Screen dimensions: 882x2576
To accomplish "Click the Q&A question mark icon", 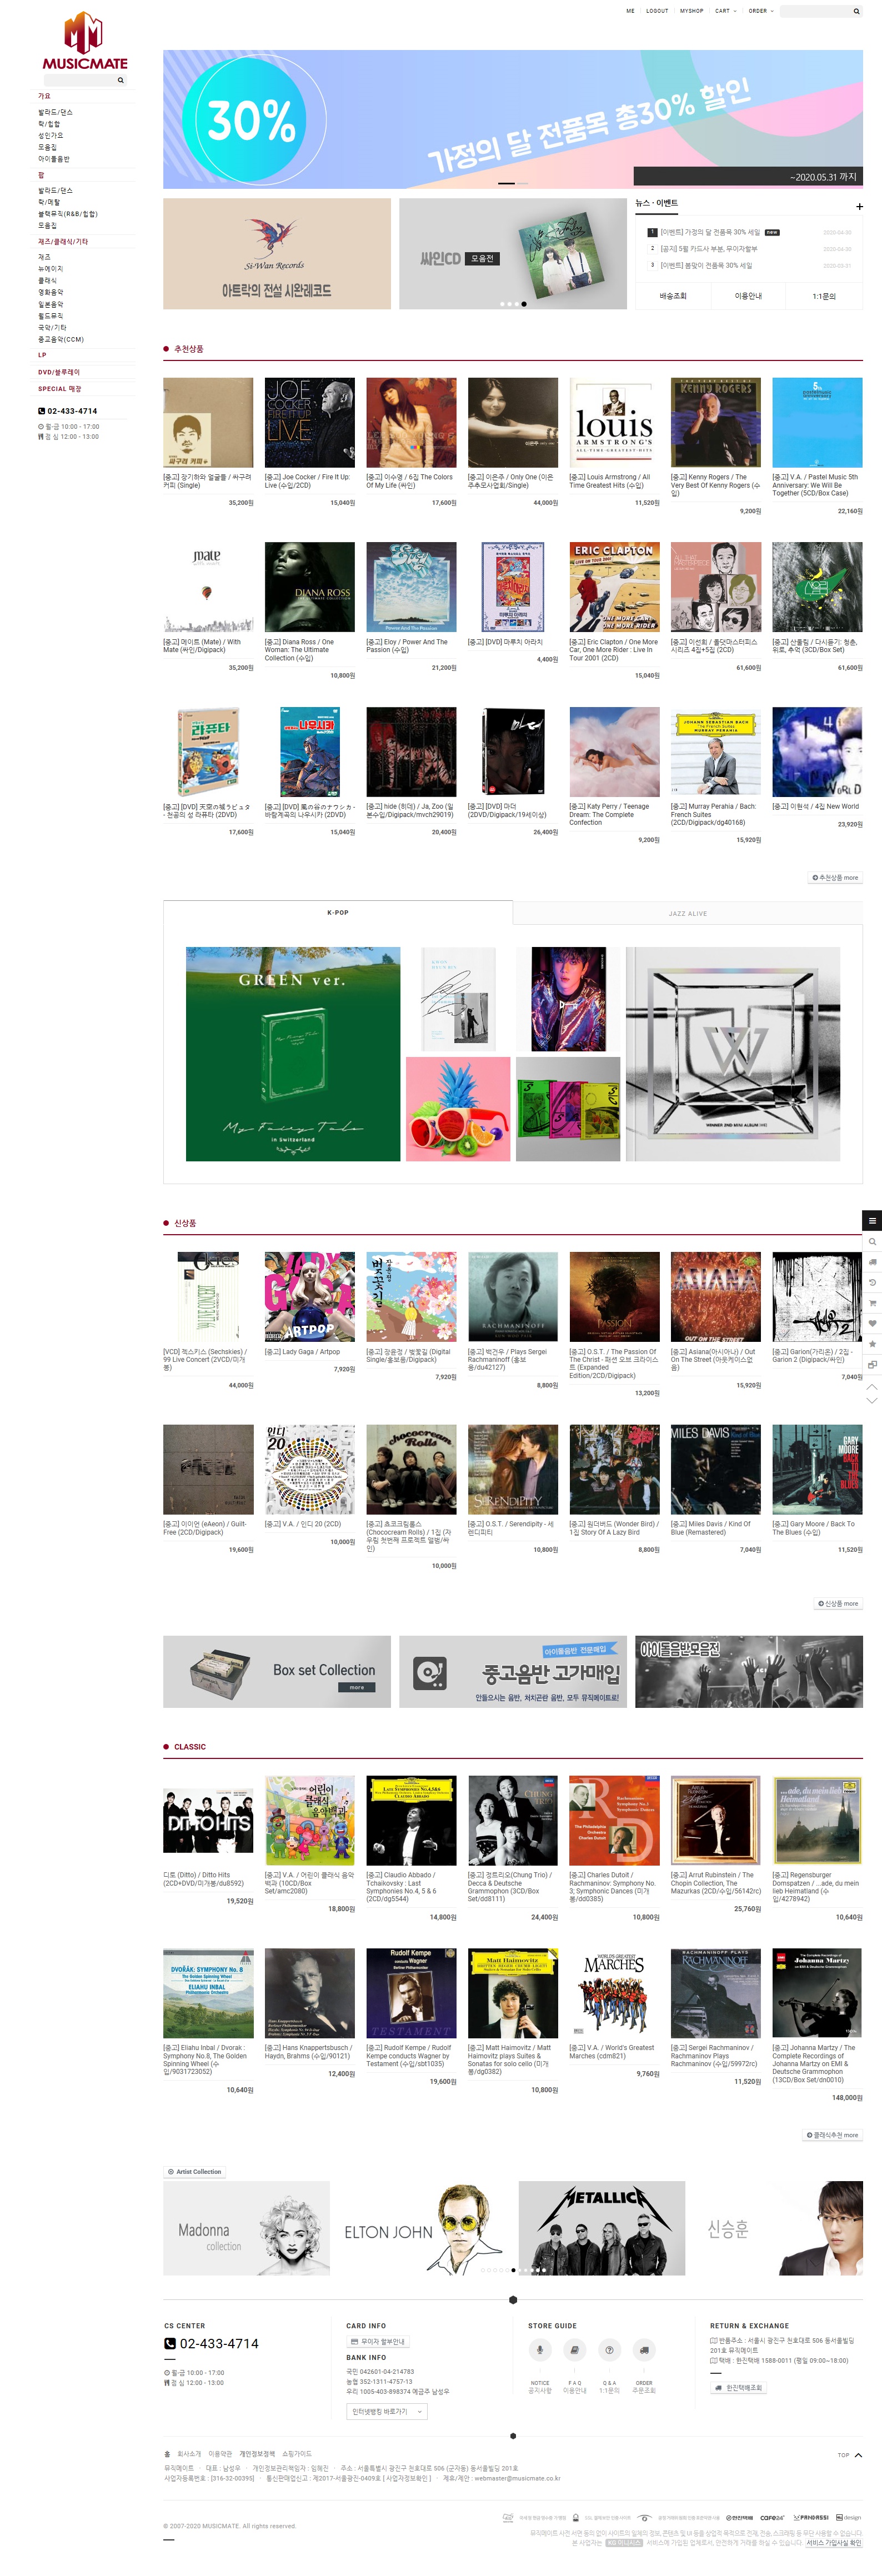I will pos(609,2349).
